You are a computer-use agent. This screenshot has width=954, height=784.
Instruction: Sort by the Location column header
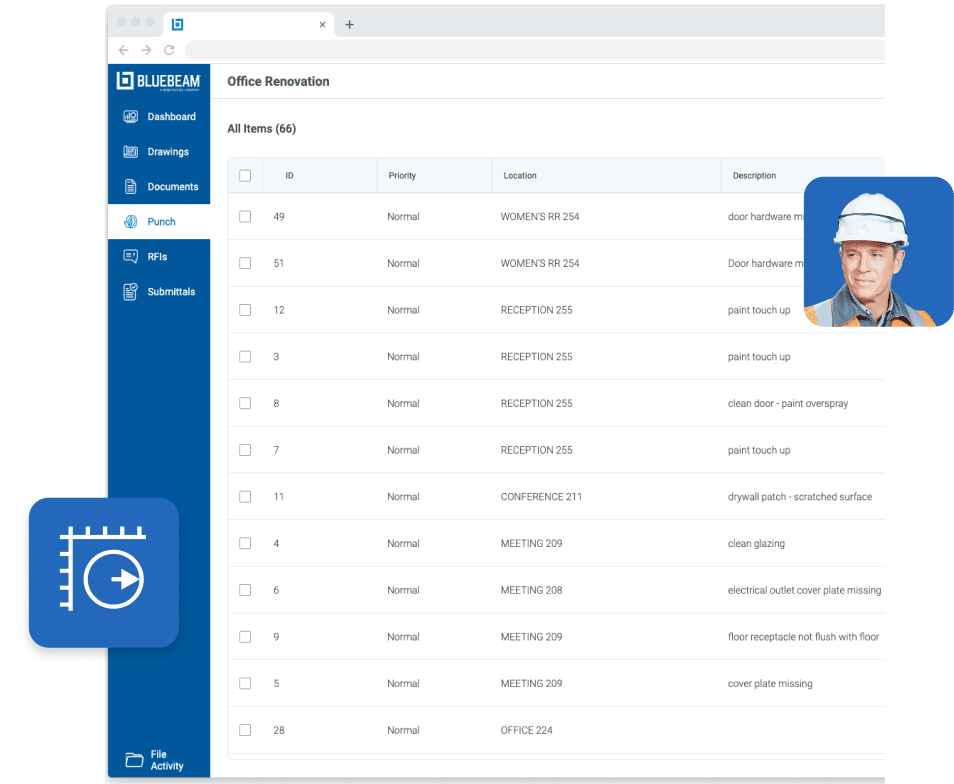tap(520, 176)
